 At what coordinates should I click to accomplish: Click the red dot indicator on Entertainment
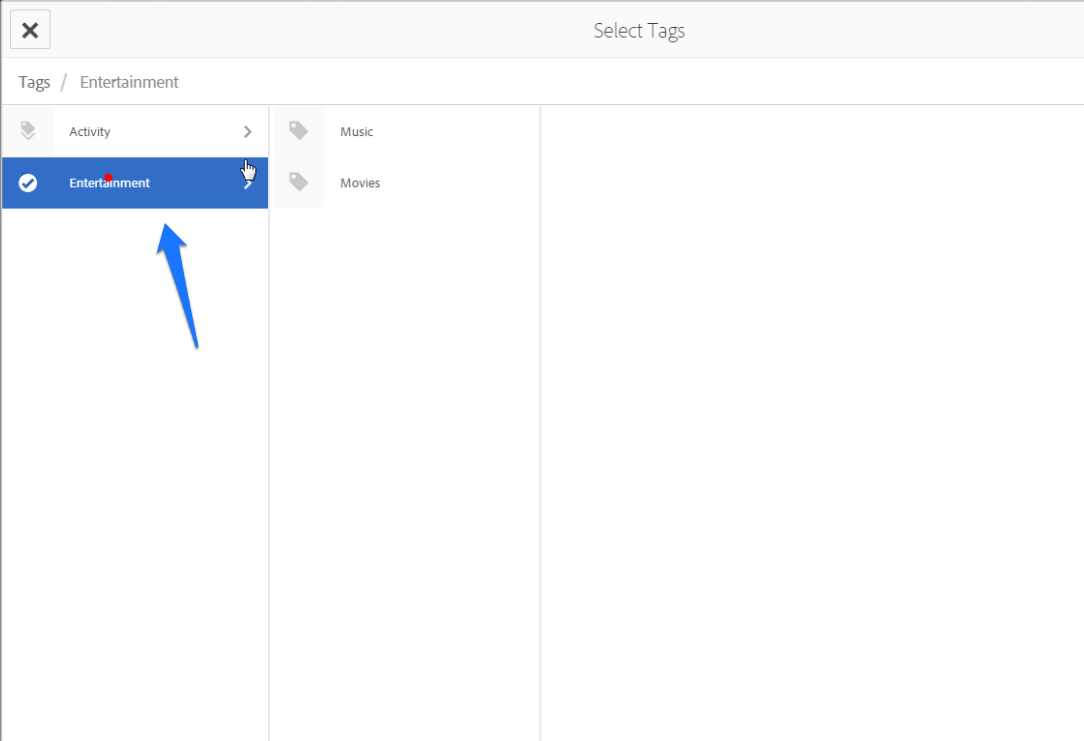(108, 176)
